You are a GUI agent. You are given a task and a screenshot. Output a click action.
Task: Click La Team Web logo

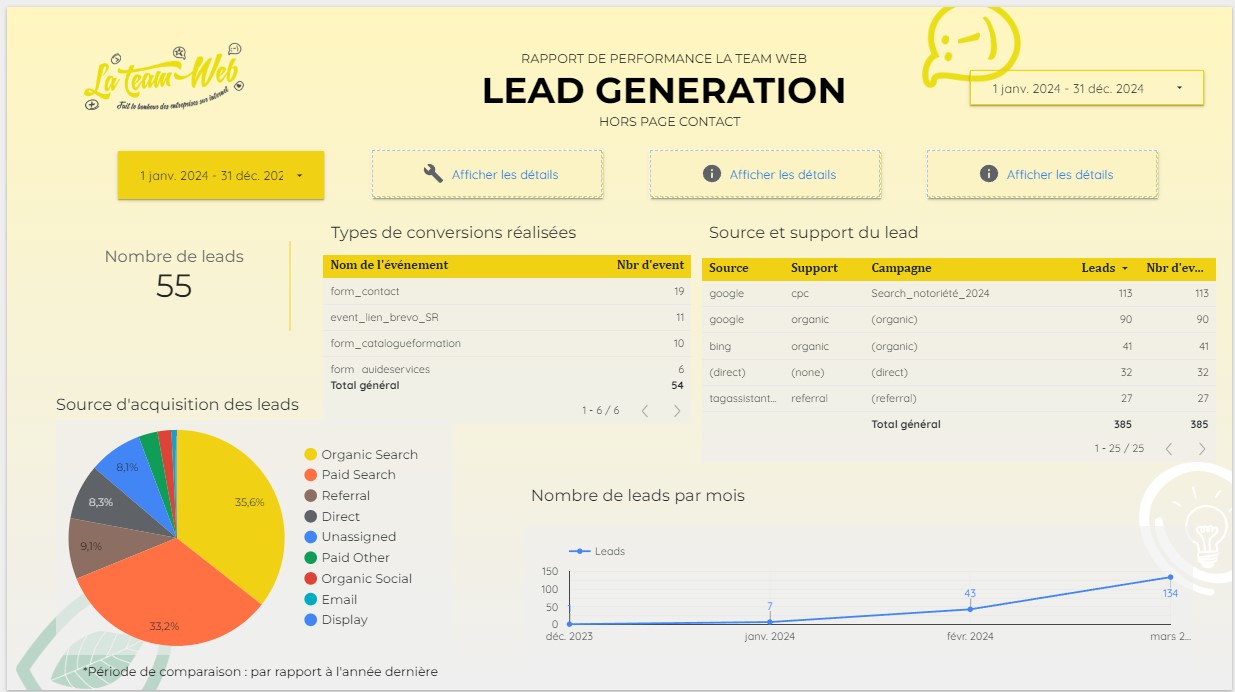point(165,76)
